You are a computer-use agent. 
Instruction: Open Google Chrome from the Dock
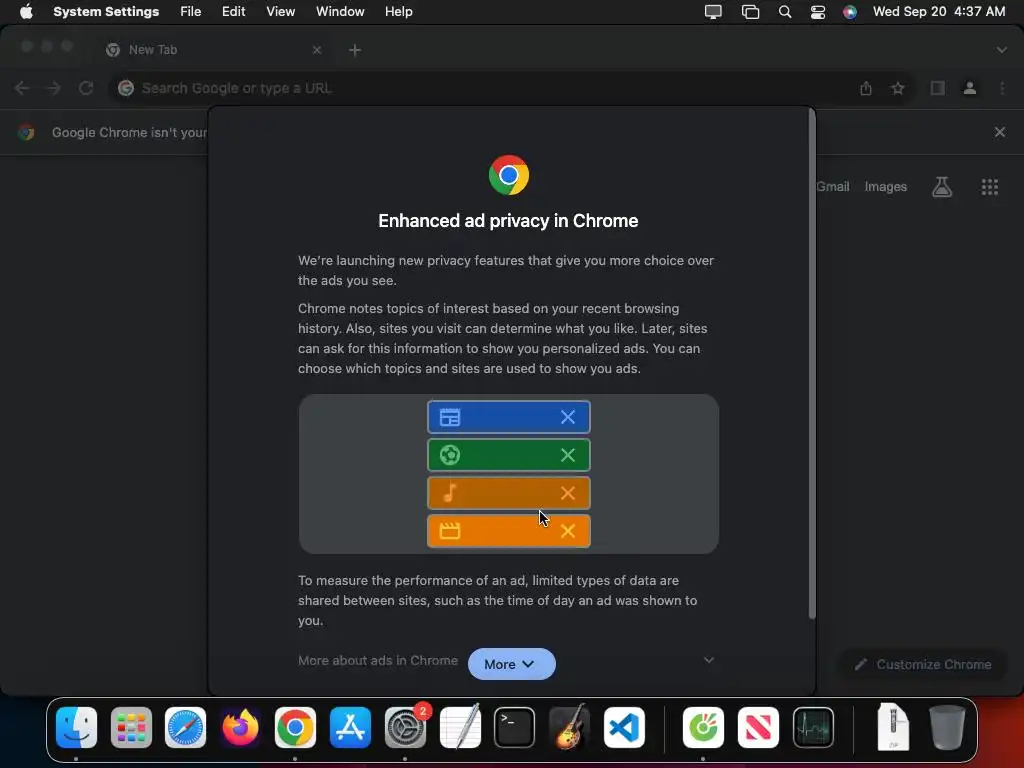[x=295, y=727]
